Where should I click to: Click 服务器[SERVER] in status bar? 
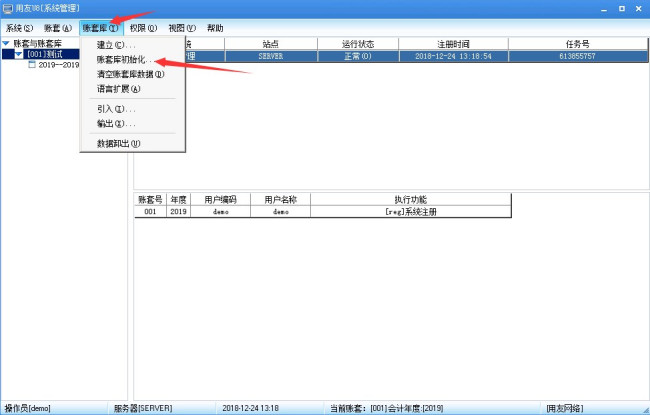click(143, 408)
